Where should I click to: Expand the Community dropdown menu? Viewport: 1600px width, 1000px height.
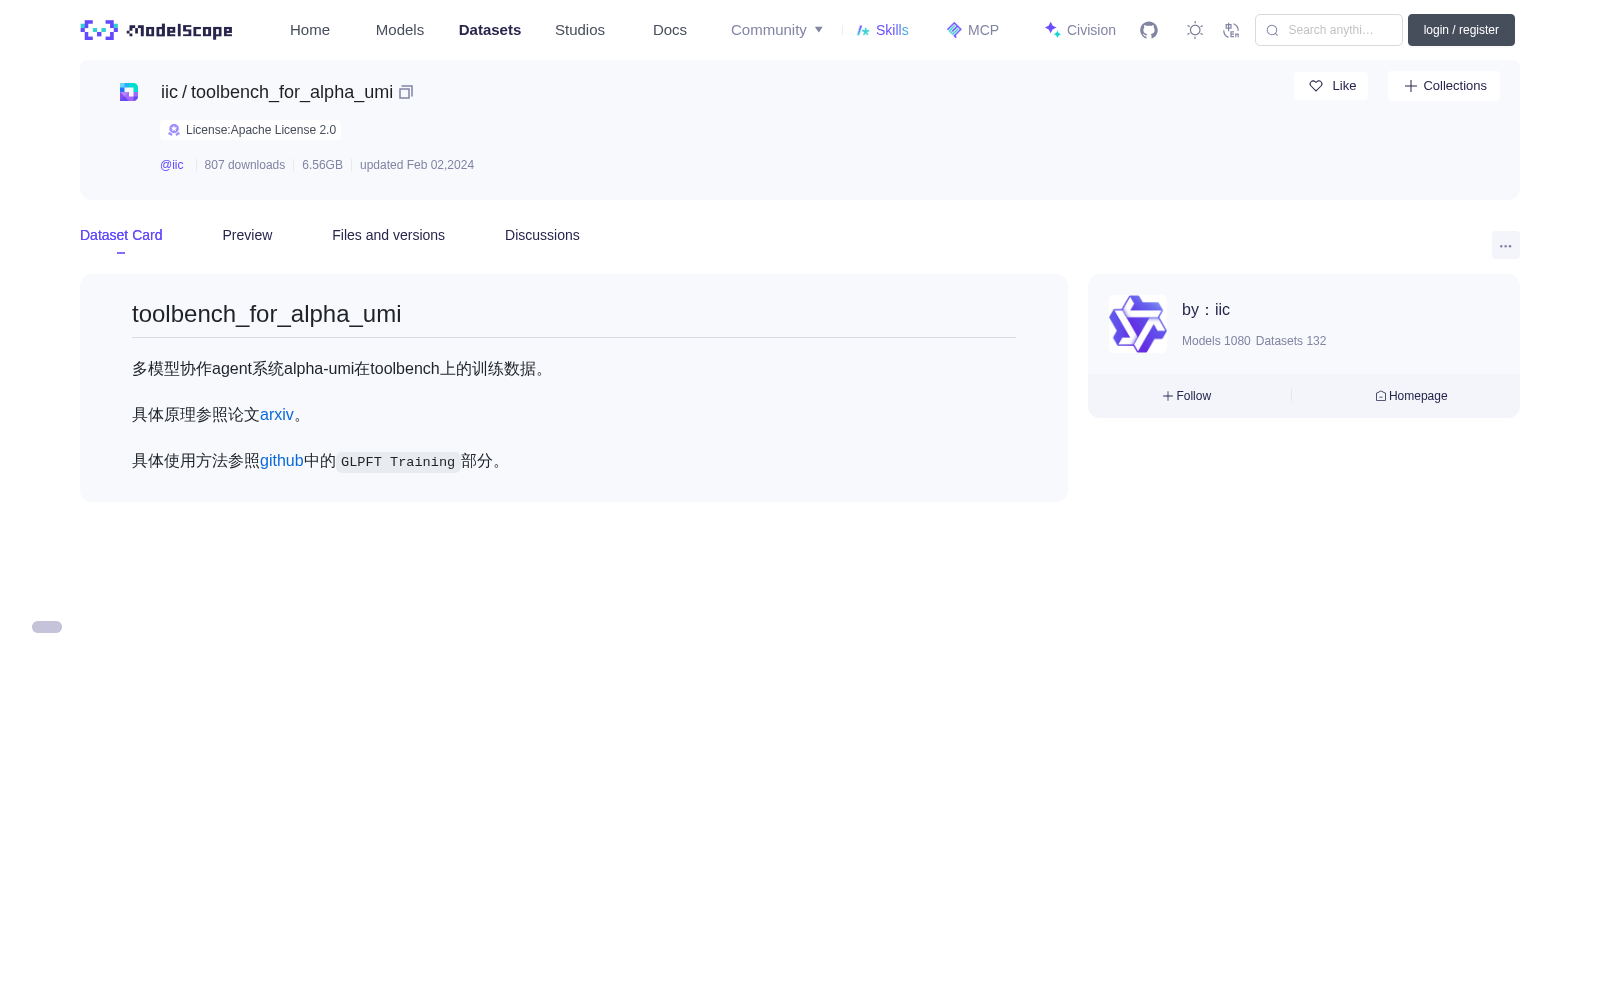(777, 30)
